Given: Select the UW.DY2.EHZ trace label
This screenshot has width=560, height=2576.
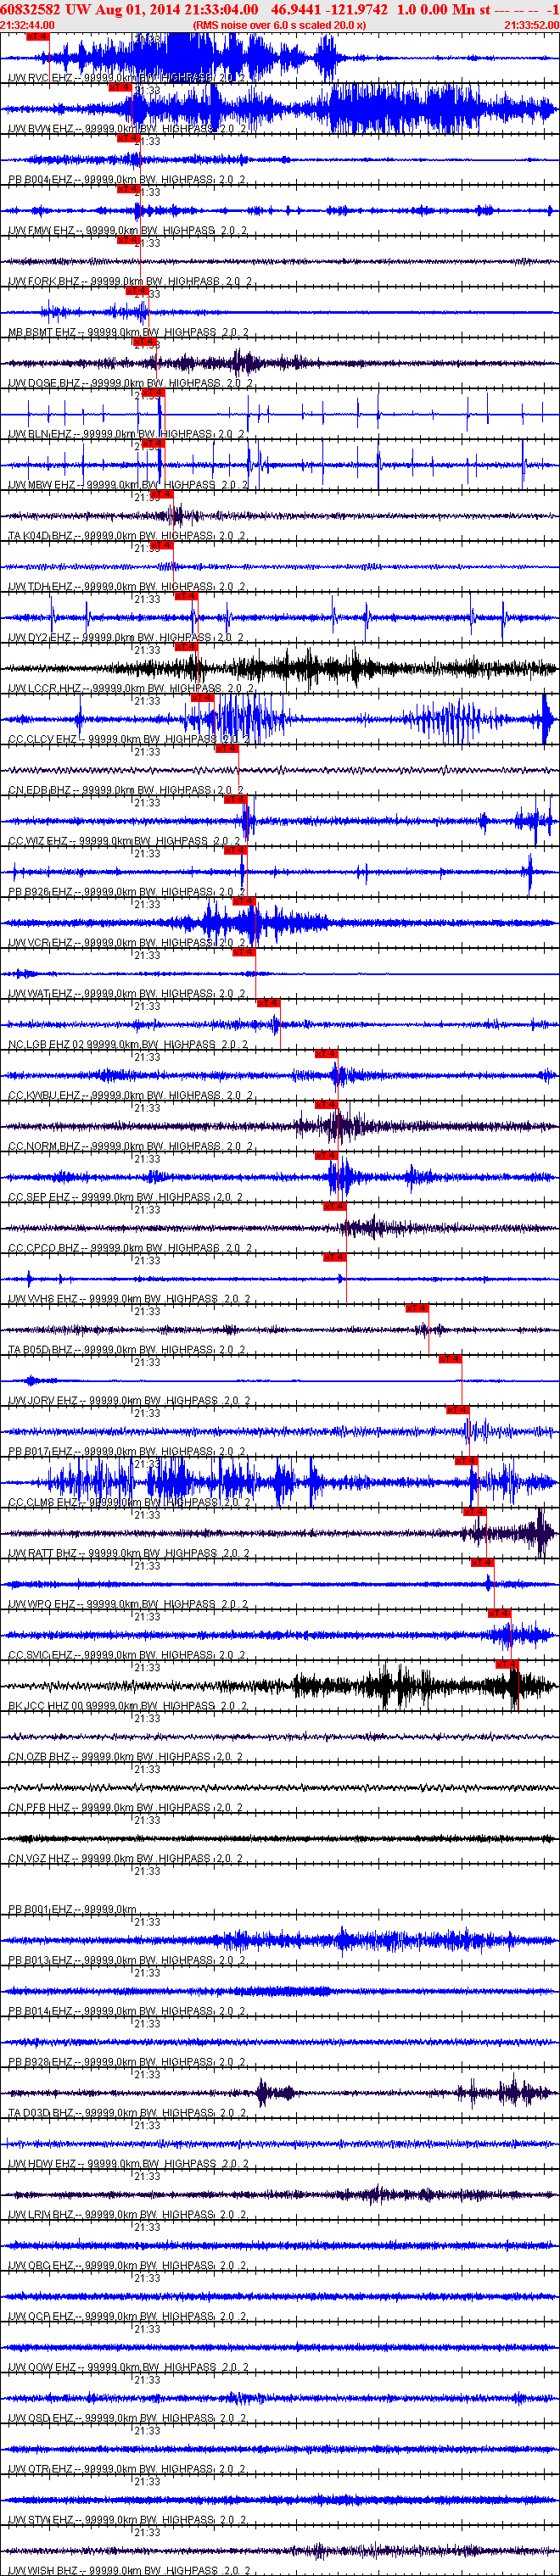Looking at the screenshot, I should 127,637.
